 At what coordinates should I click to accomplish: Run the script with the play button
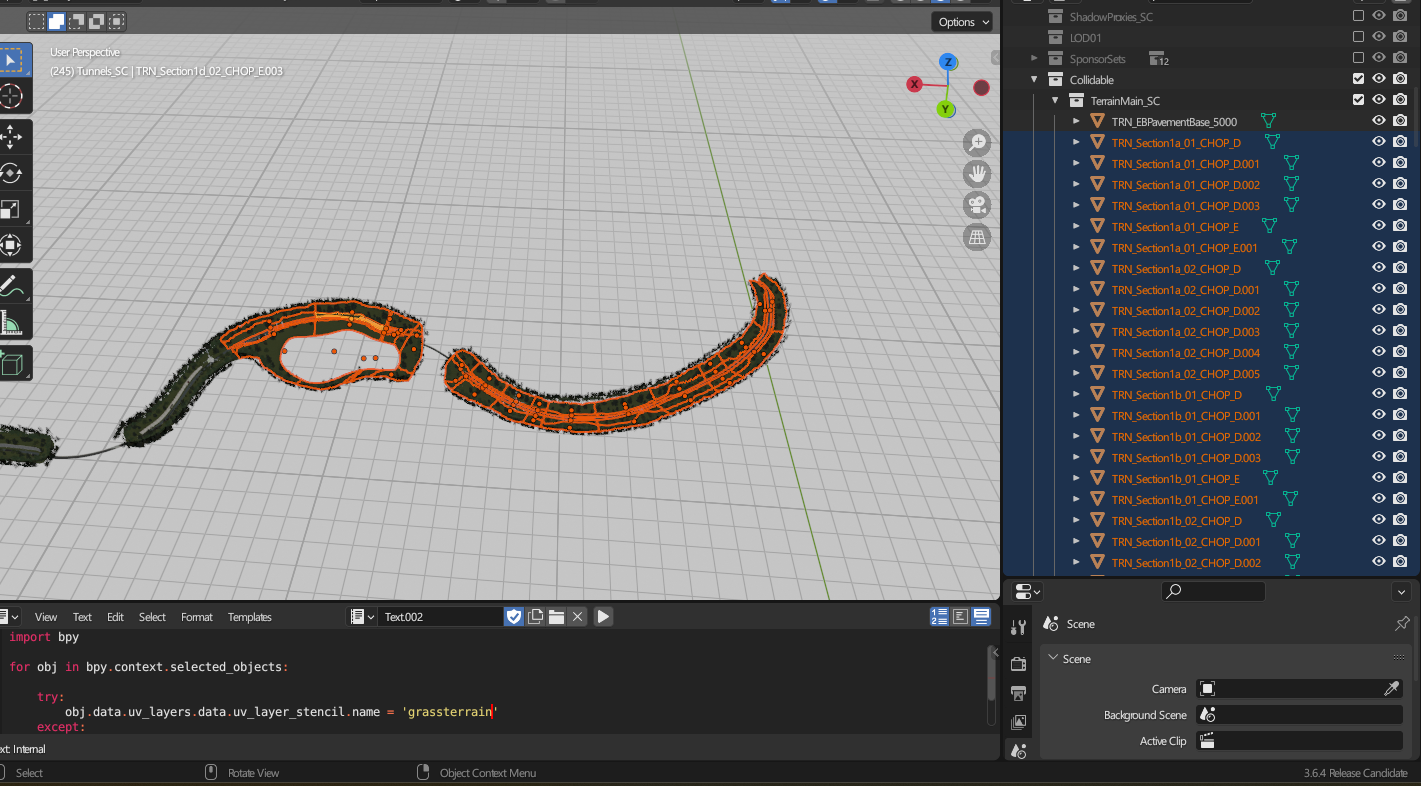pyautogui.click(x=603, y=617)
